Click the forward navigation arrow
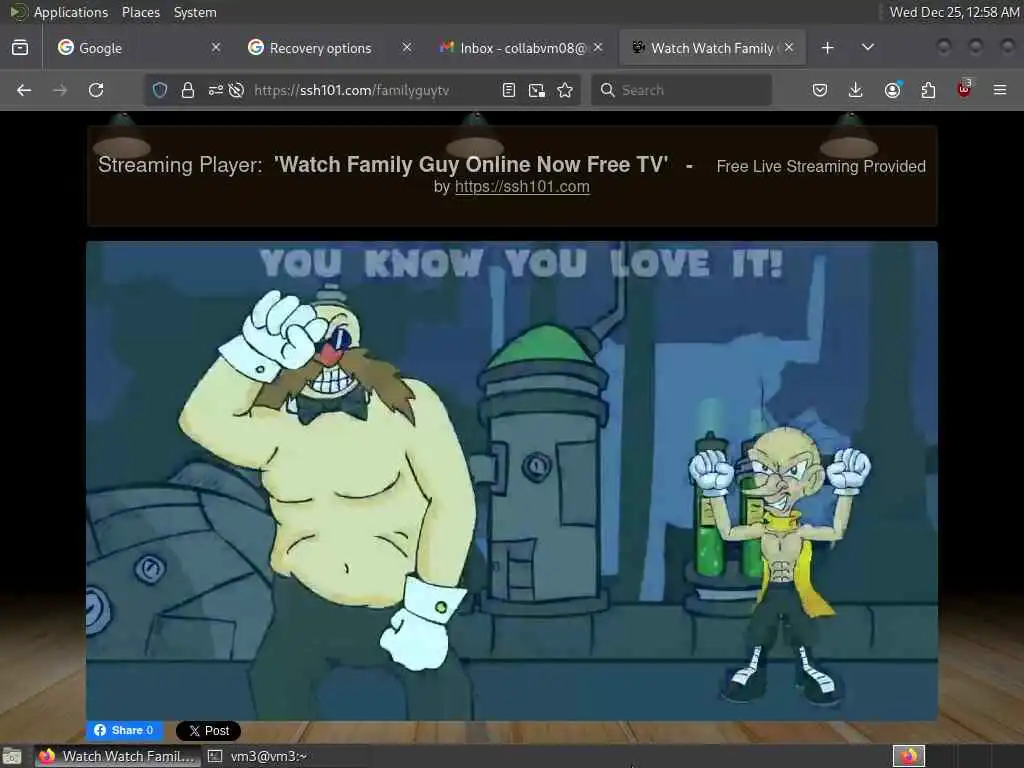The width and height of the screenshot is (1024, 768). point(60,90)
